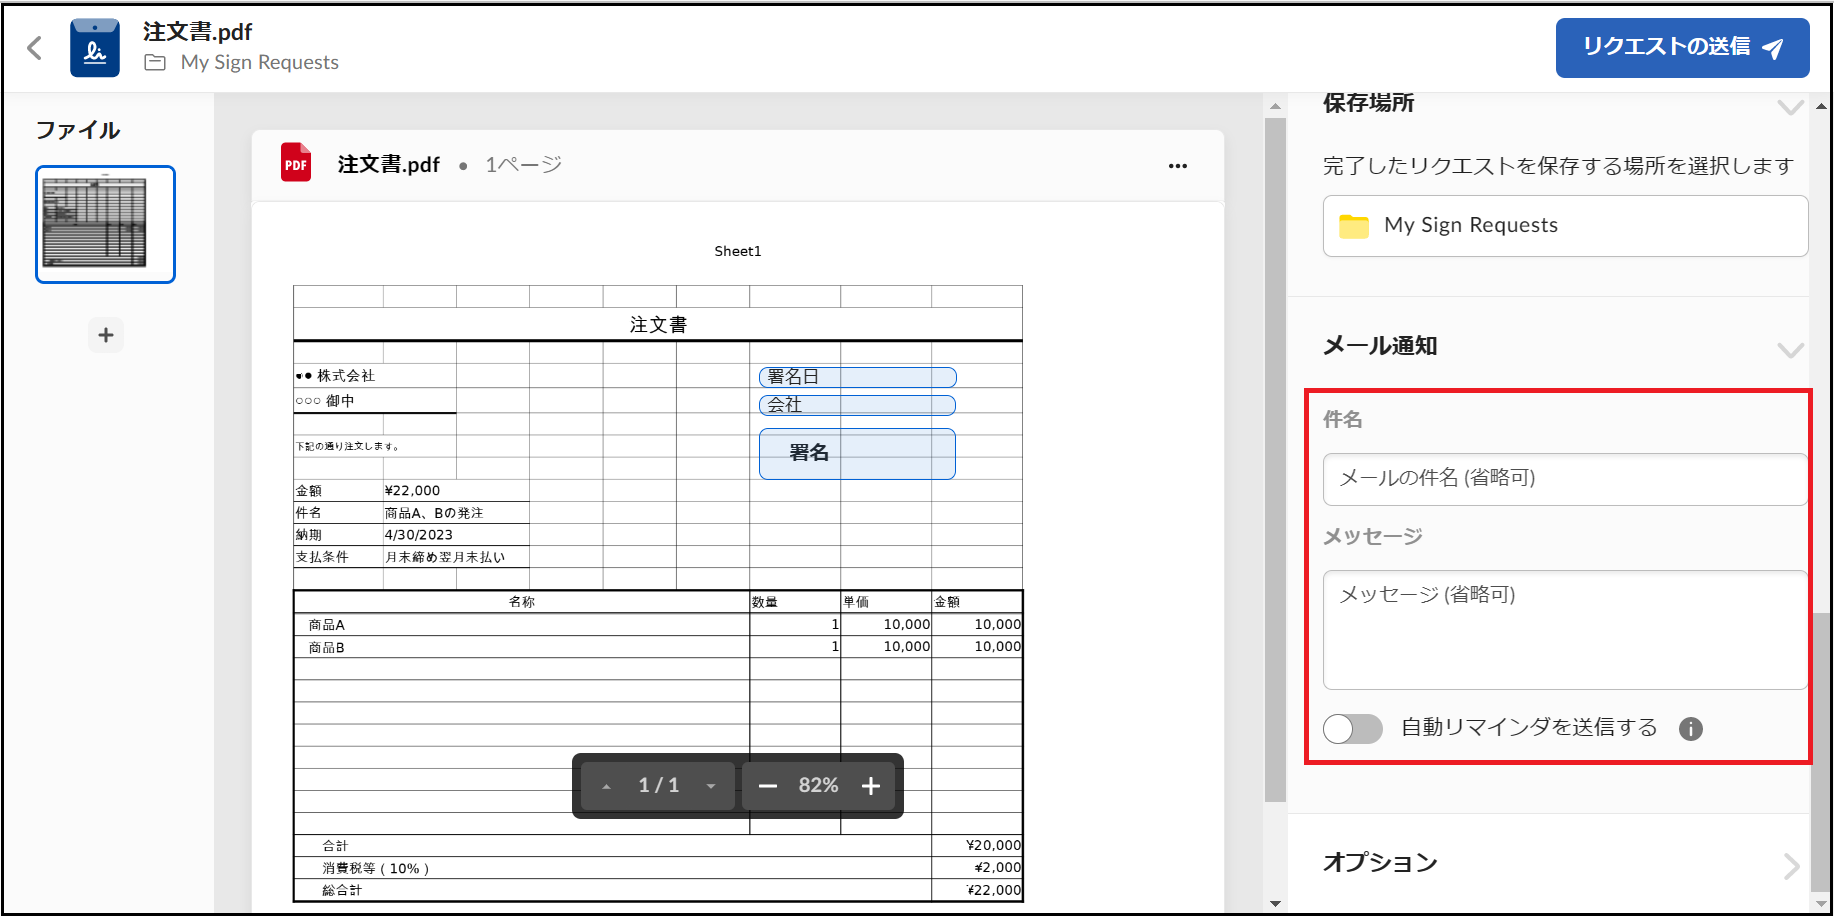
Task: Click the メールの件名 input field
Action: tap(1564, 479)
